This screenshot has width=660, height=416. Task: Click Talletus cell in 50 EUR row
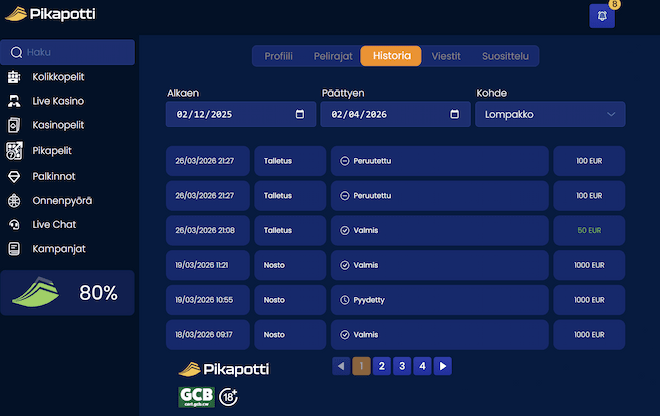pos(290,230)
